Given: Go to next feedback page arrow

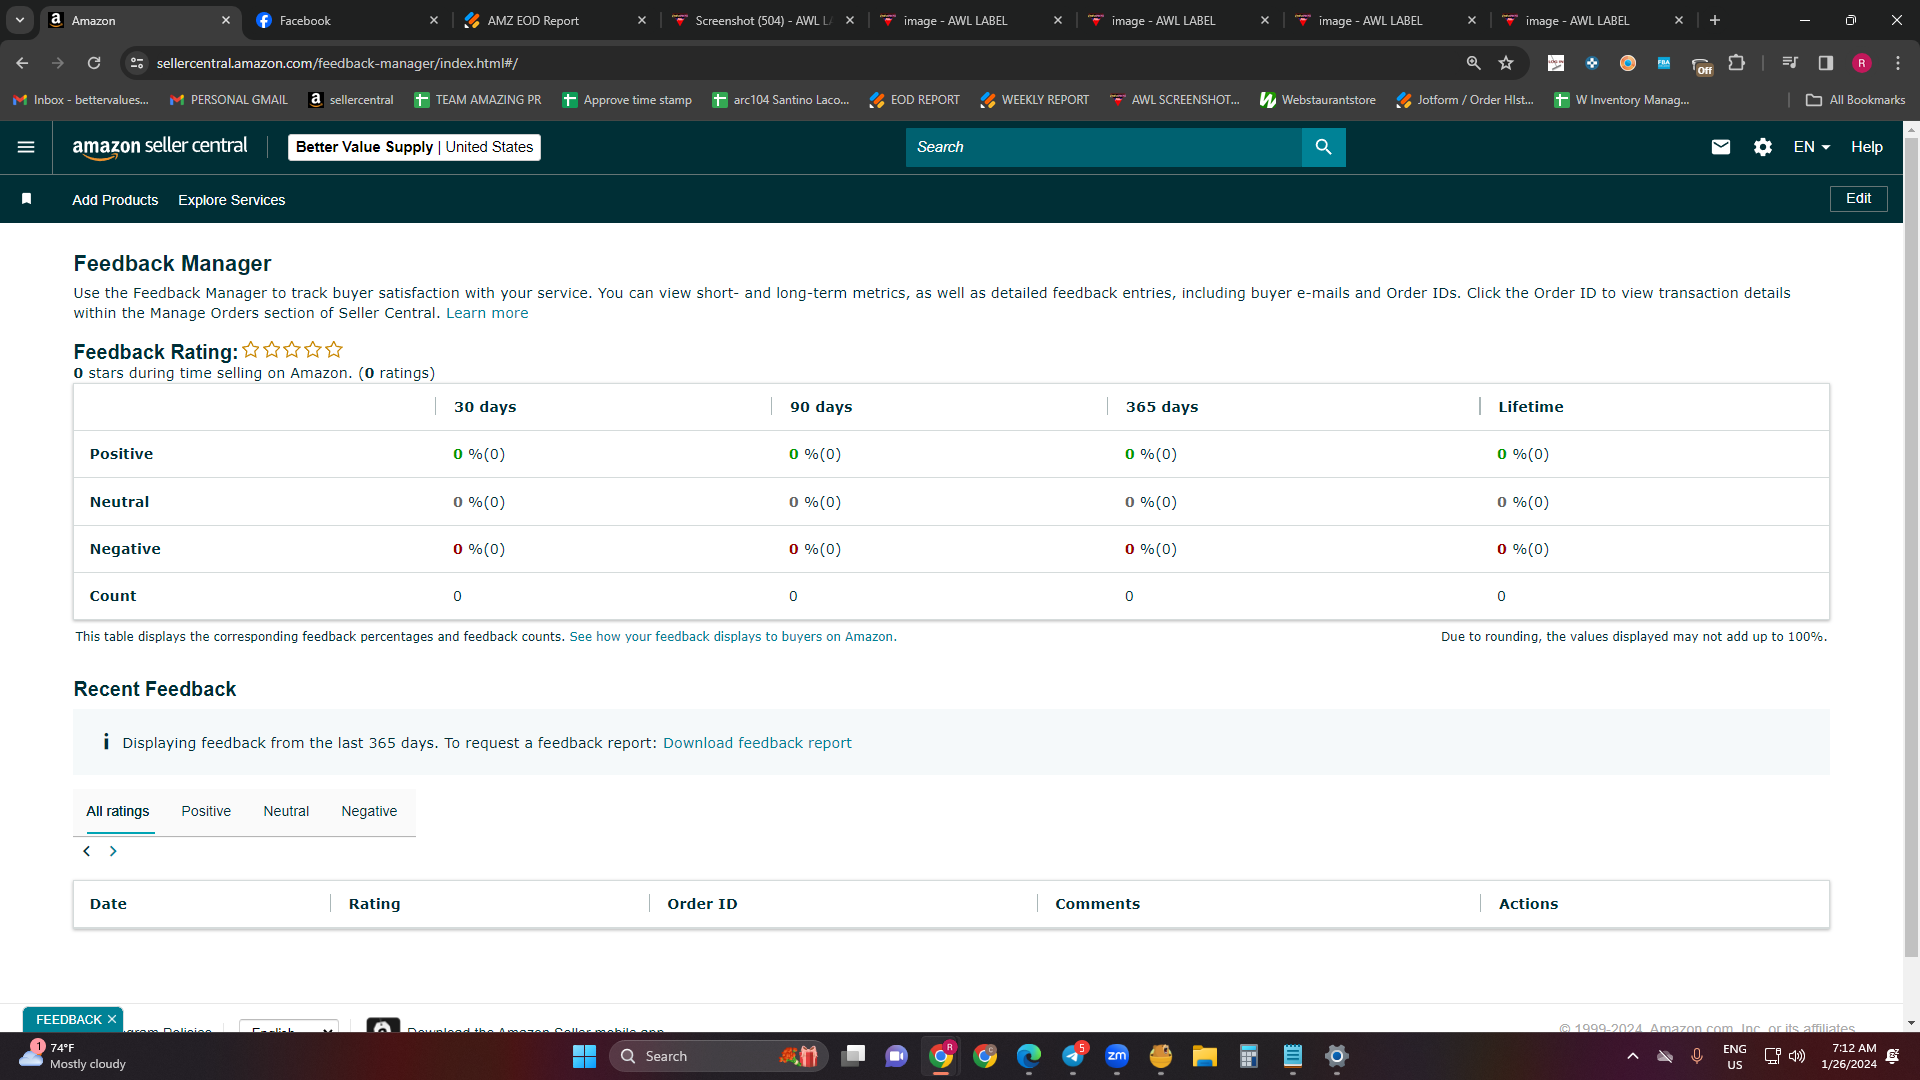Looking at the screenshot, I should tap(113, 851).
